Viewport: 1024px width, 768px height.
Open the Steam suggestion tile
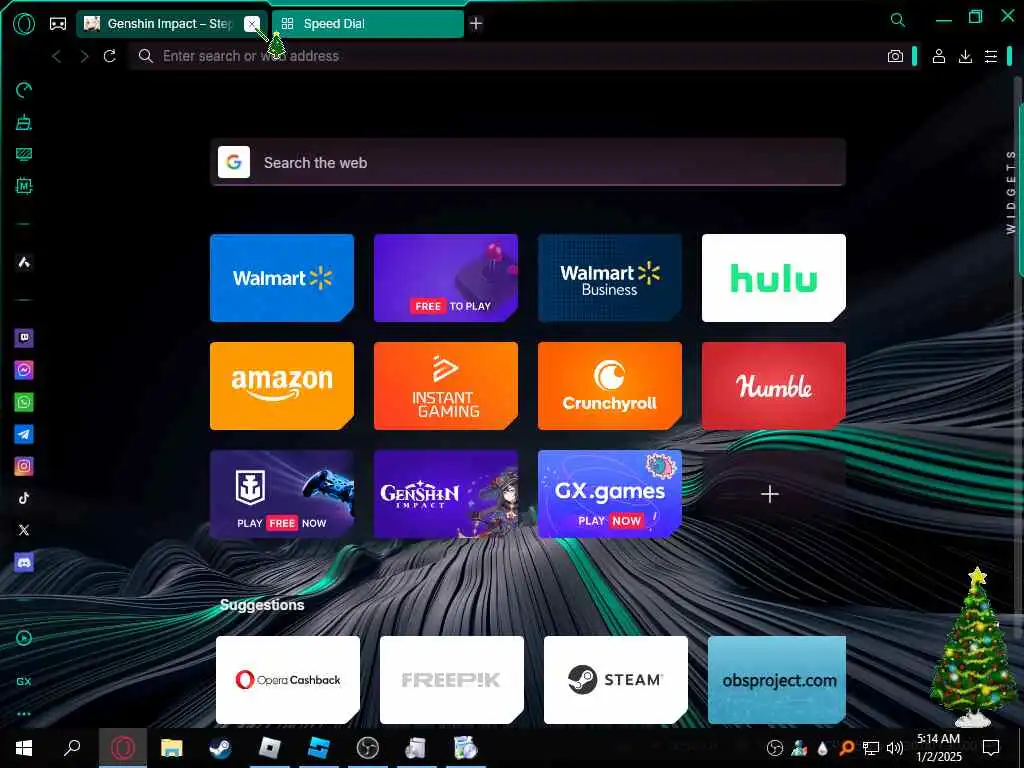(x=616, y=680)
